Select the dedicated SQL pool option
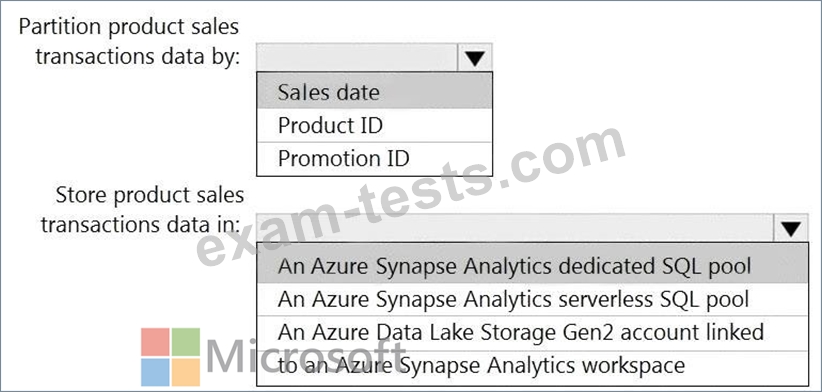 [532, 266]
